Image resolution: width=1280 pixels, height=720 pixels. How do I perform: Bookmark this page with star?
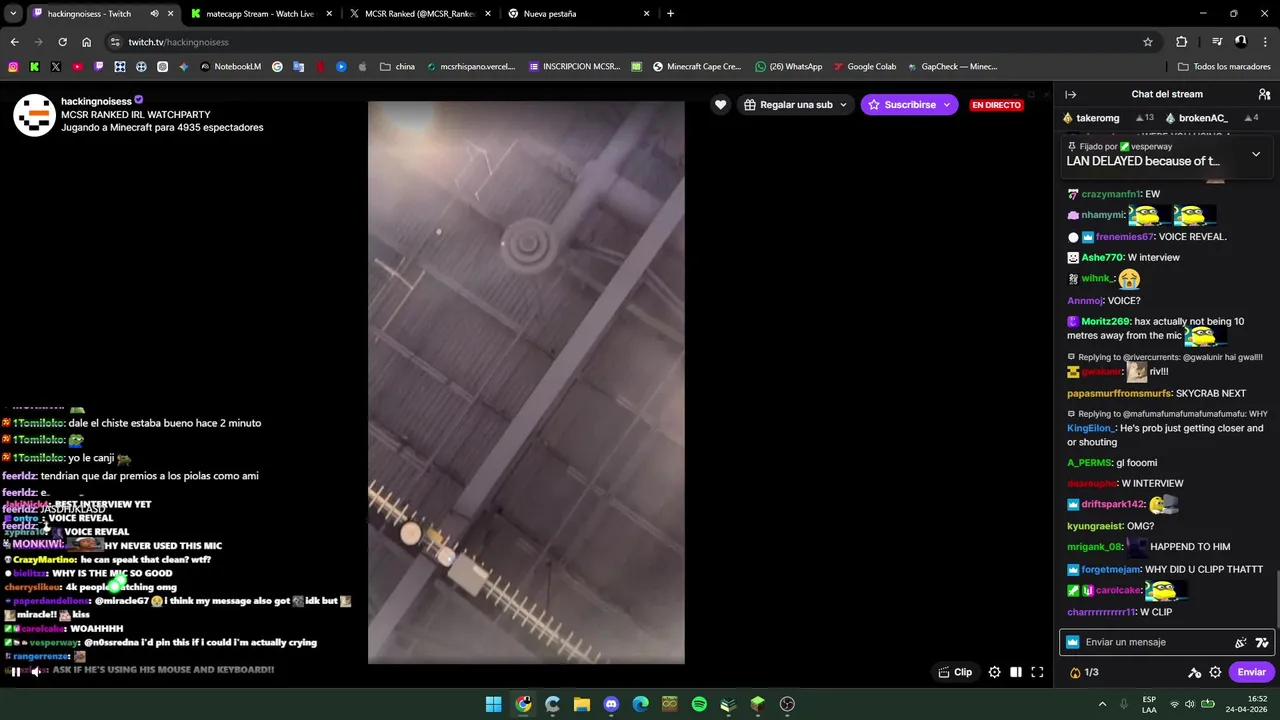point(1148,42)
